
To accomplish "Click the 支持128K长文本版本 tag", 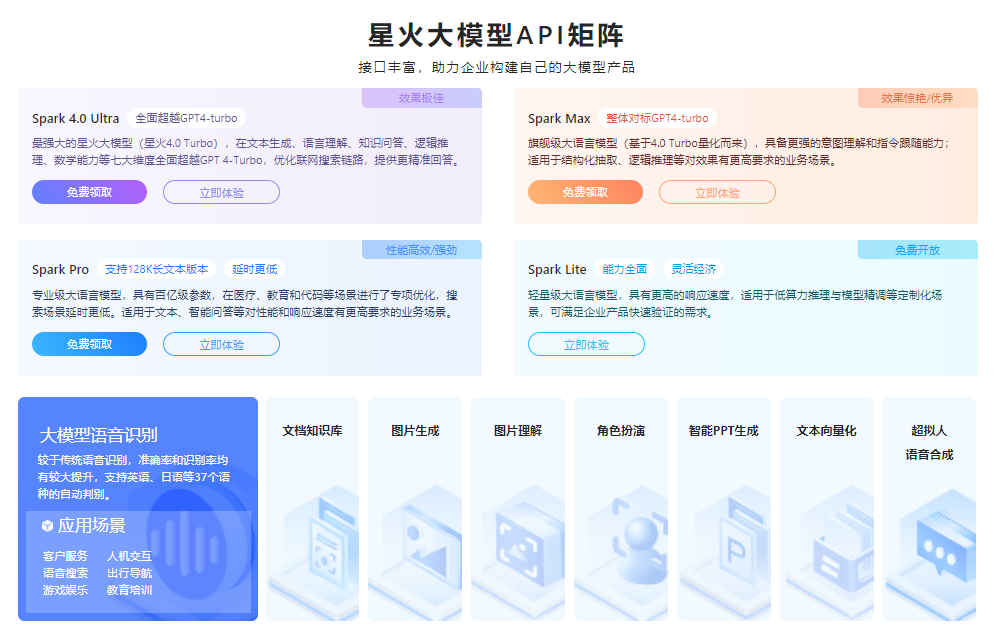I will tap(156, 270).
